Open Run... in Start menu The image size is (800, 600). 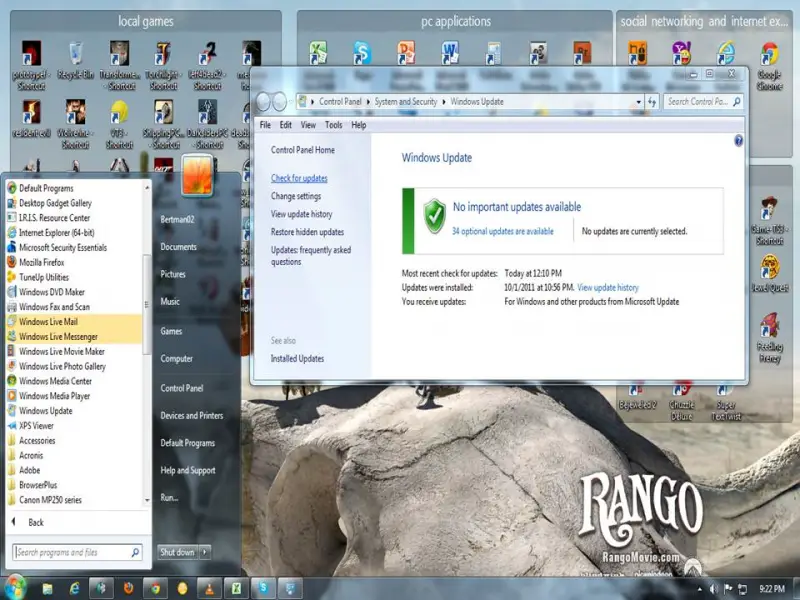pos(169,497)
